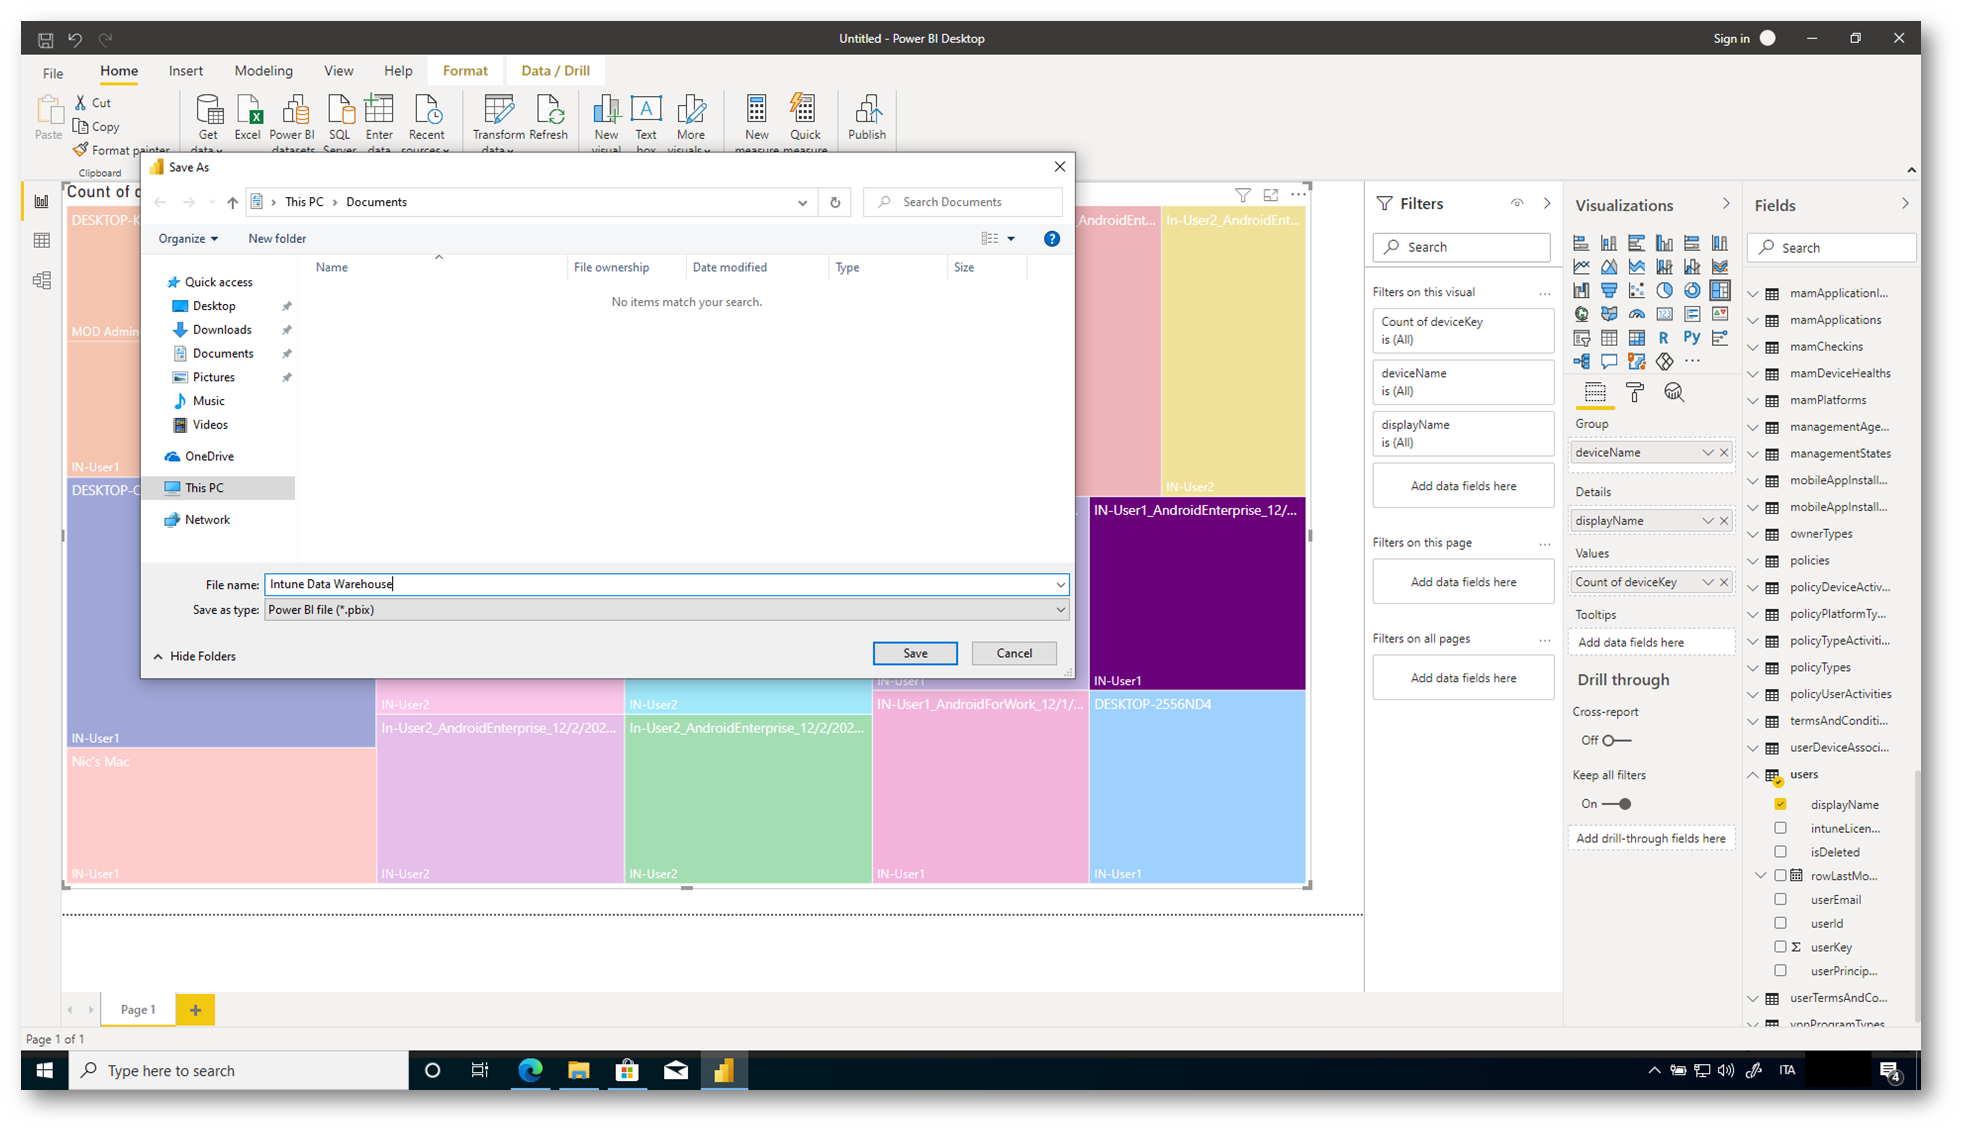Pick the Donut chart visualization

coord(1691,291)
